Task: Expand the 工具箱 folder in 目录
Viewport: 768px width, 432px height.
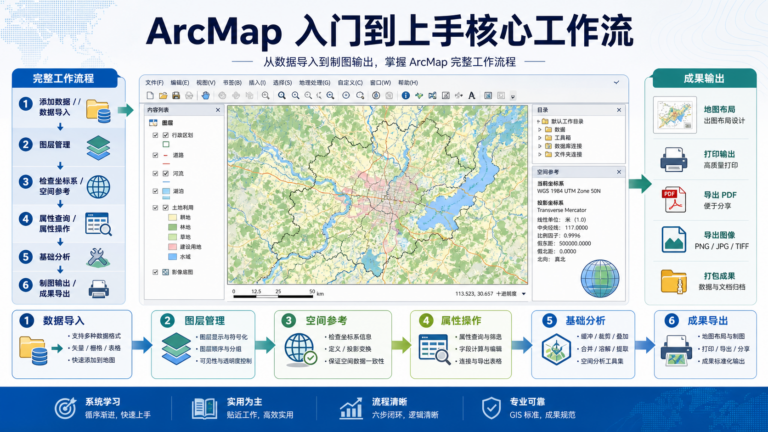Action: [x=540, y=138]
